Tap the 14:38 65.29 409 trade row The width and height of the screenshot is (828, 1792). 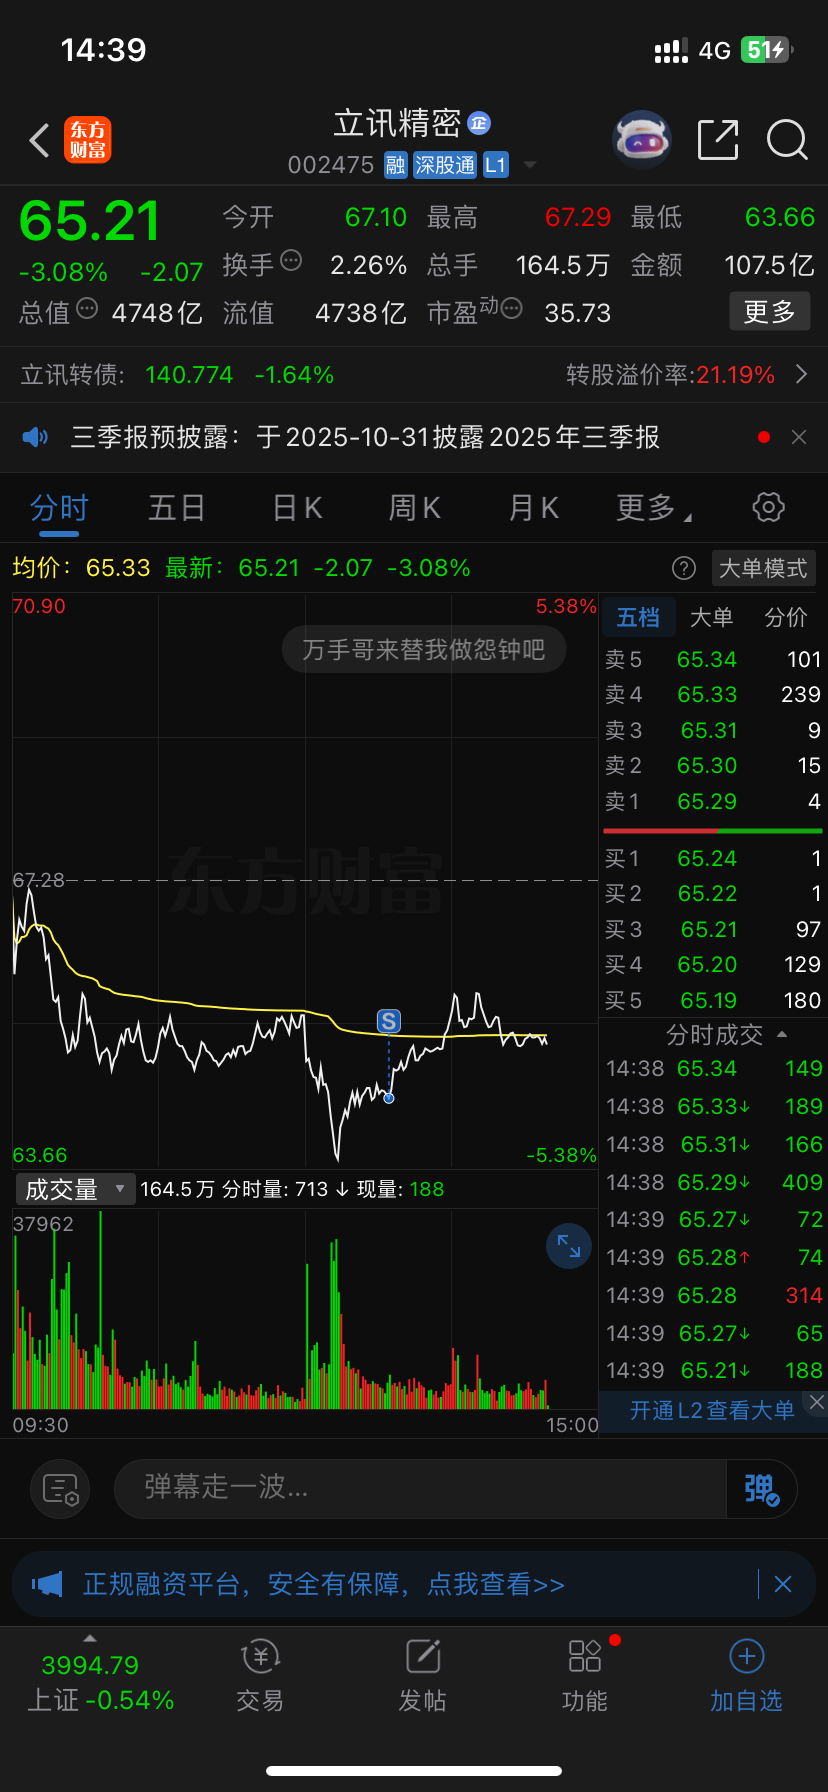714,1183
